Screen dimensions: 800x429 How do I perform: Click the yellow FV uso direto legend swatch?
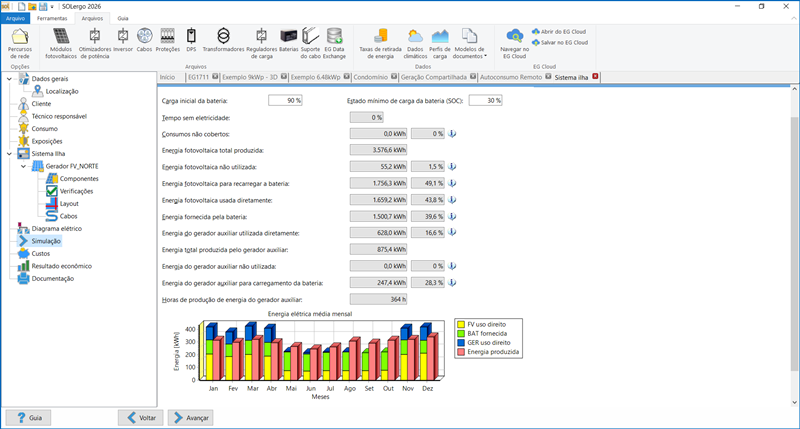[459, 325]
